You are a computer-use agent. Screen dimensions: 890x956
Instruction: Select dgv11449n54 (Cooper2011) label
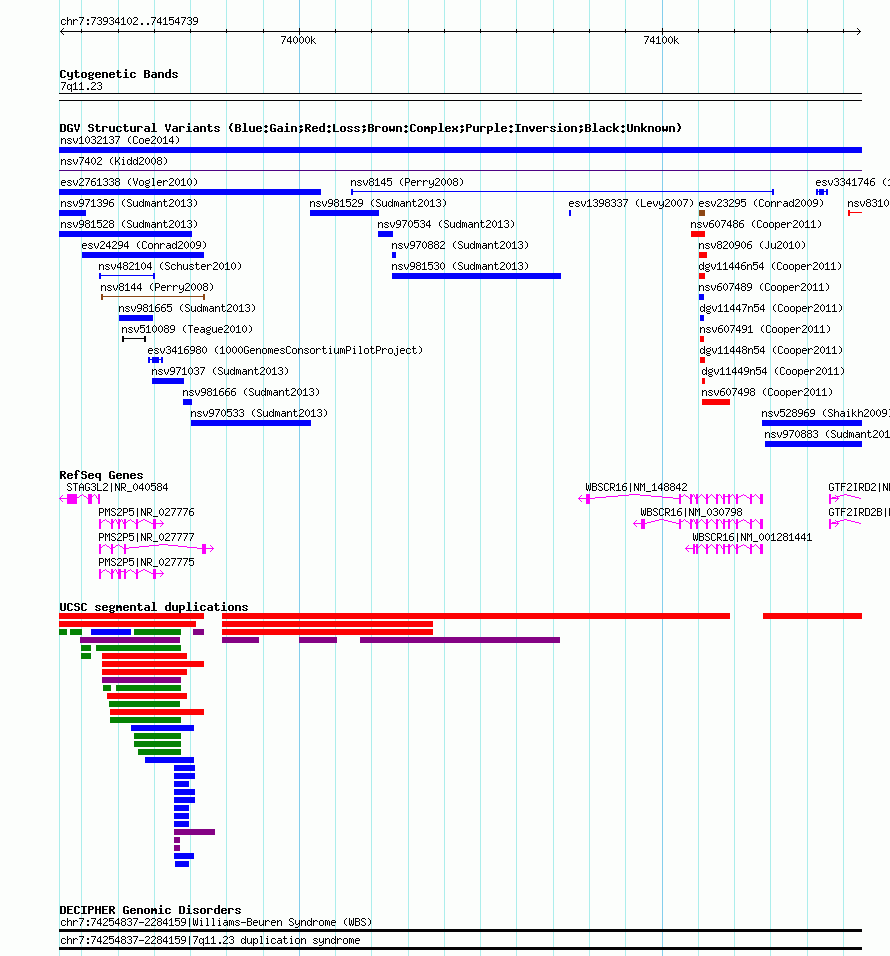tap(773, 371)
